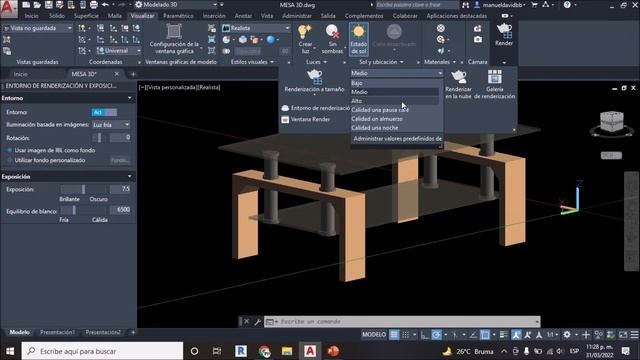Click the ViewCube in the viewport

click(611, 122)
